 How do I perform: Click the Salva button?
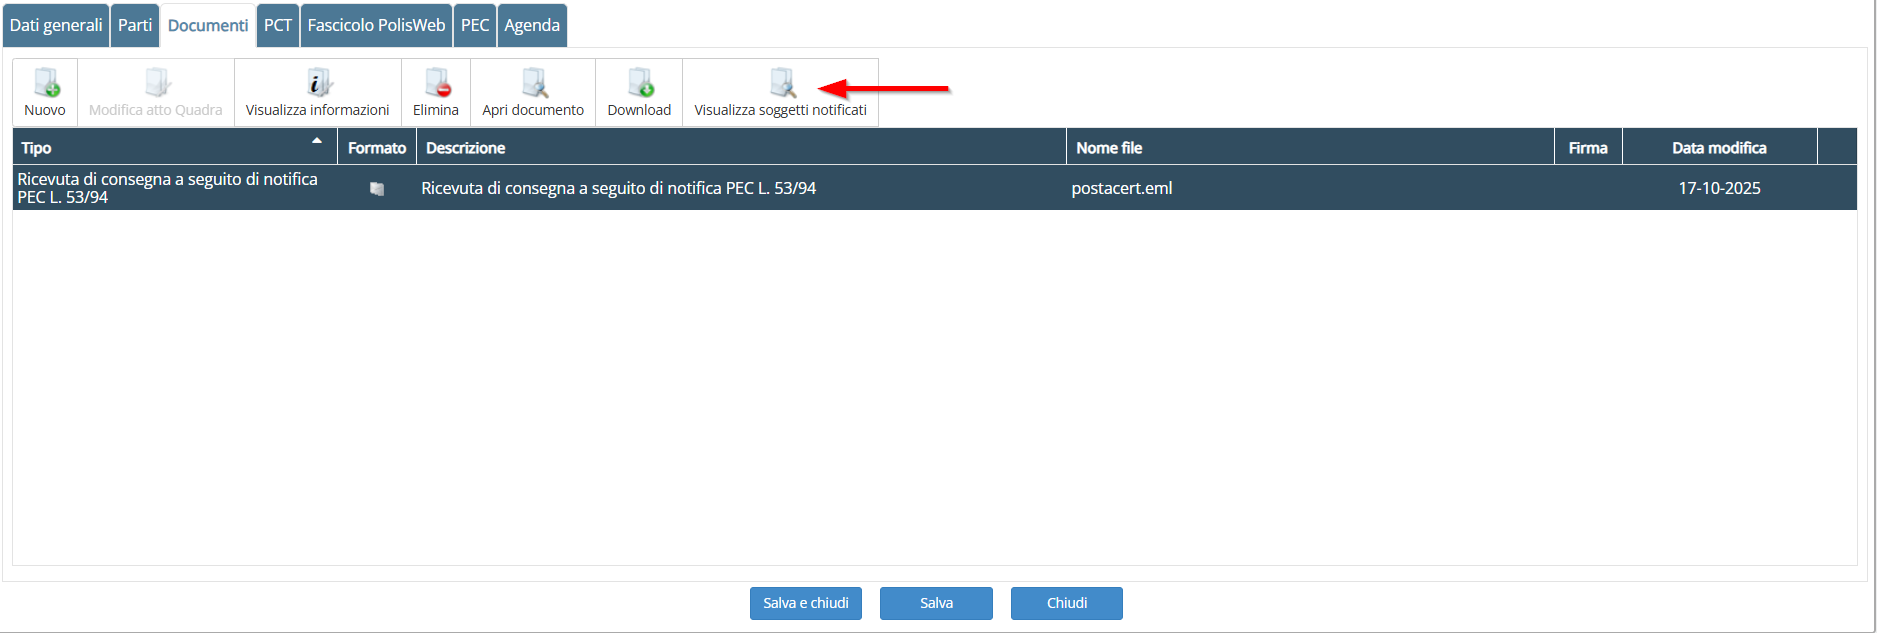tap(936, 603)
